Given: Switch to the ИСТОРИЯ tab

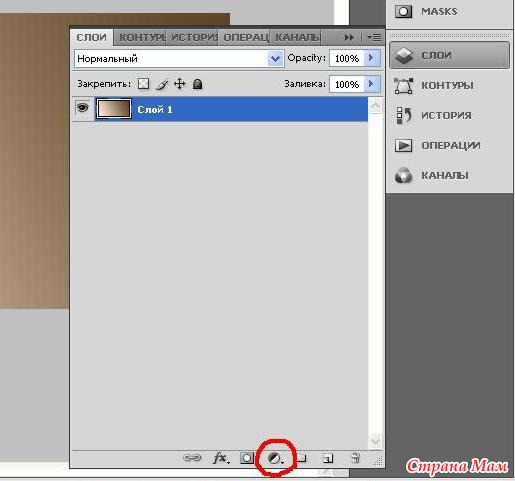Looking at the screenshot, I should (193, 37).
